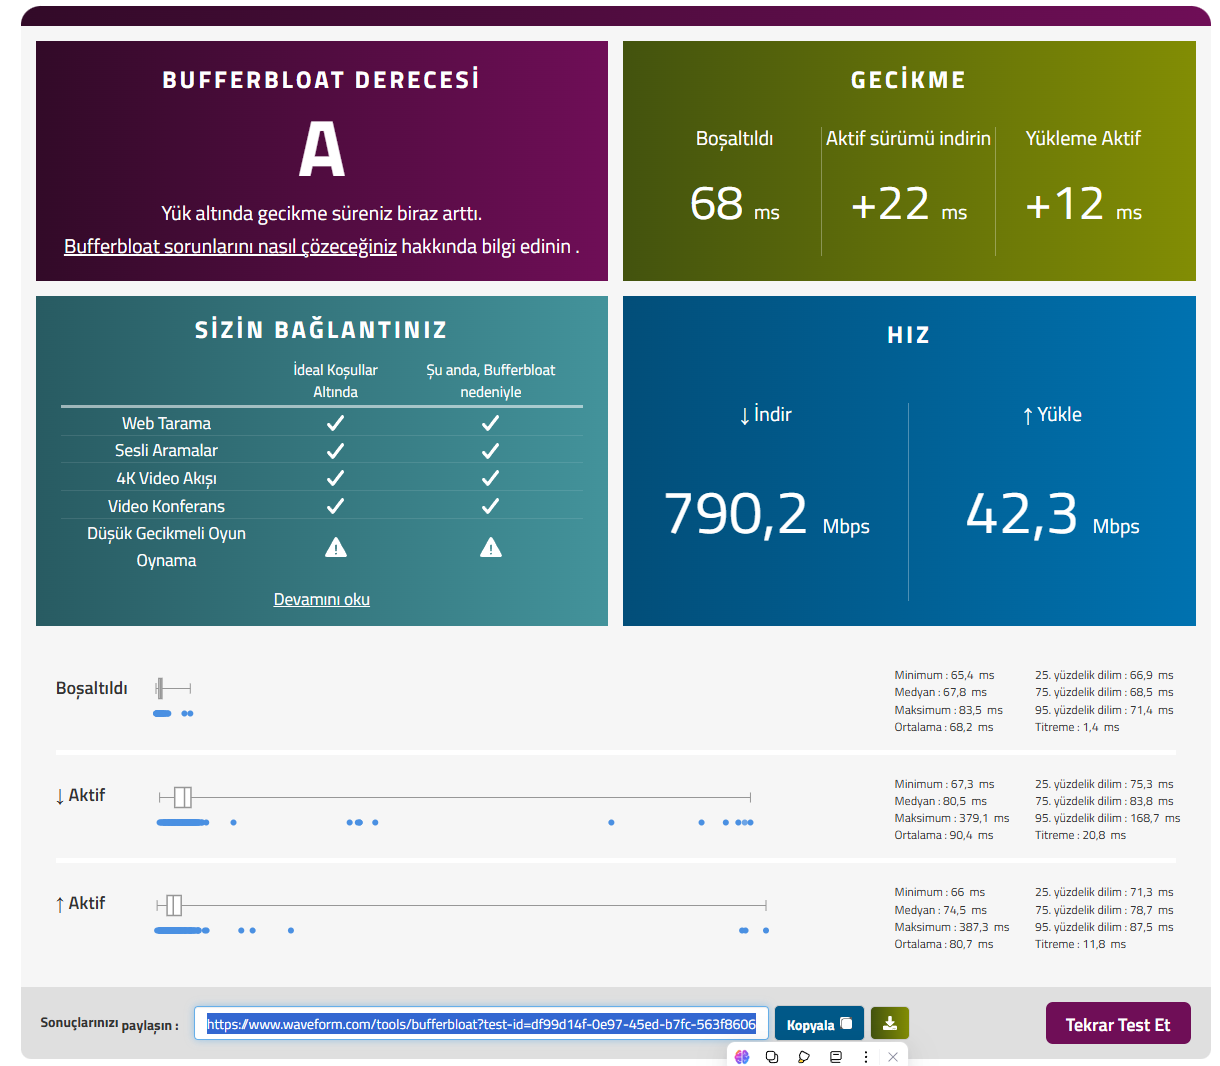The width and height of the screenshot is (1220, 1066).
Task: Click the Maksimum : 379,1 ms statistic
Action: tap(952, 818)
